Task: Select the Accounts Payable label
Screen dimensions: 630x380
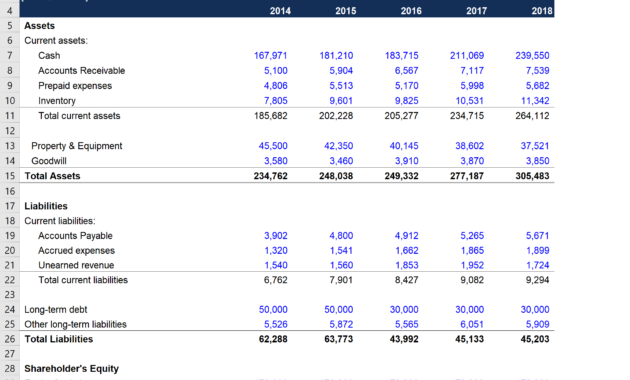Action: [x=75, y=236]
